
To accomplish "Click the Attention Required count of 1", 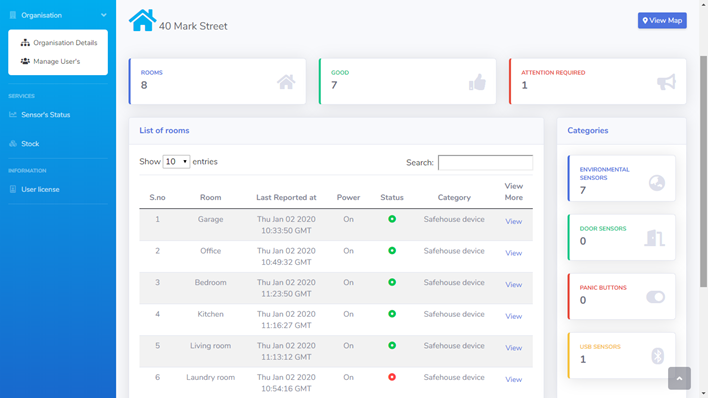I will point(524,85).
